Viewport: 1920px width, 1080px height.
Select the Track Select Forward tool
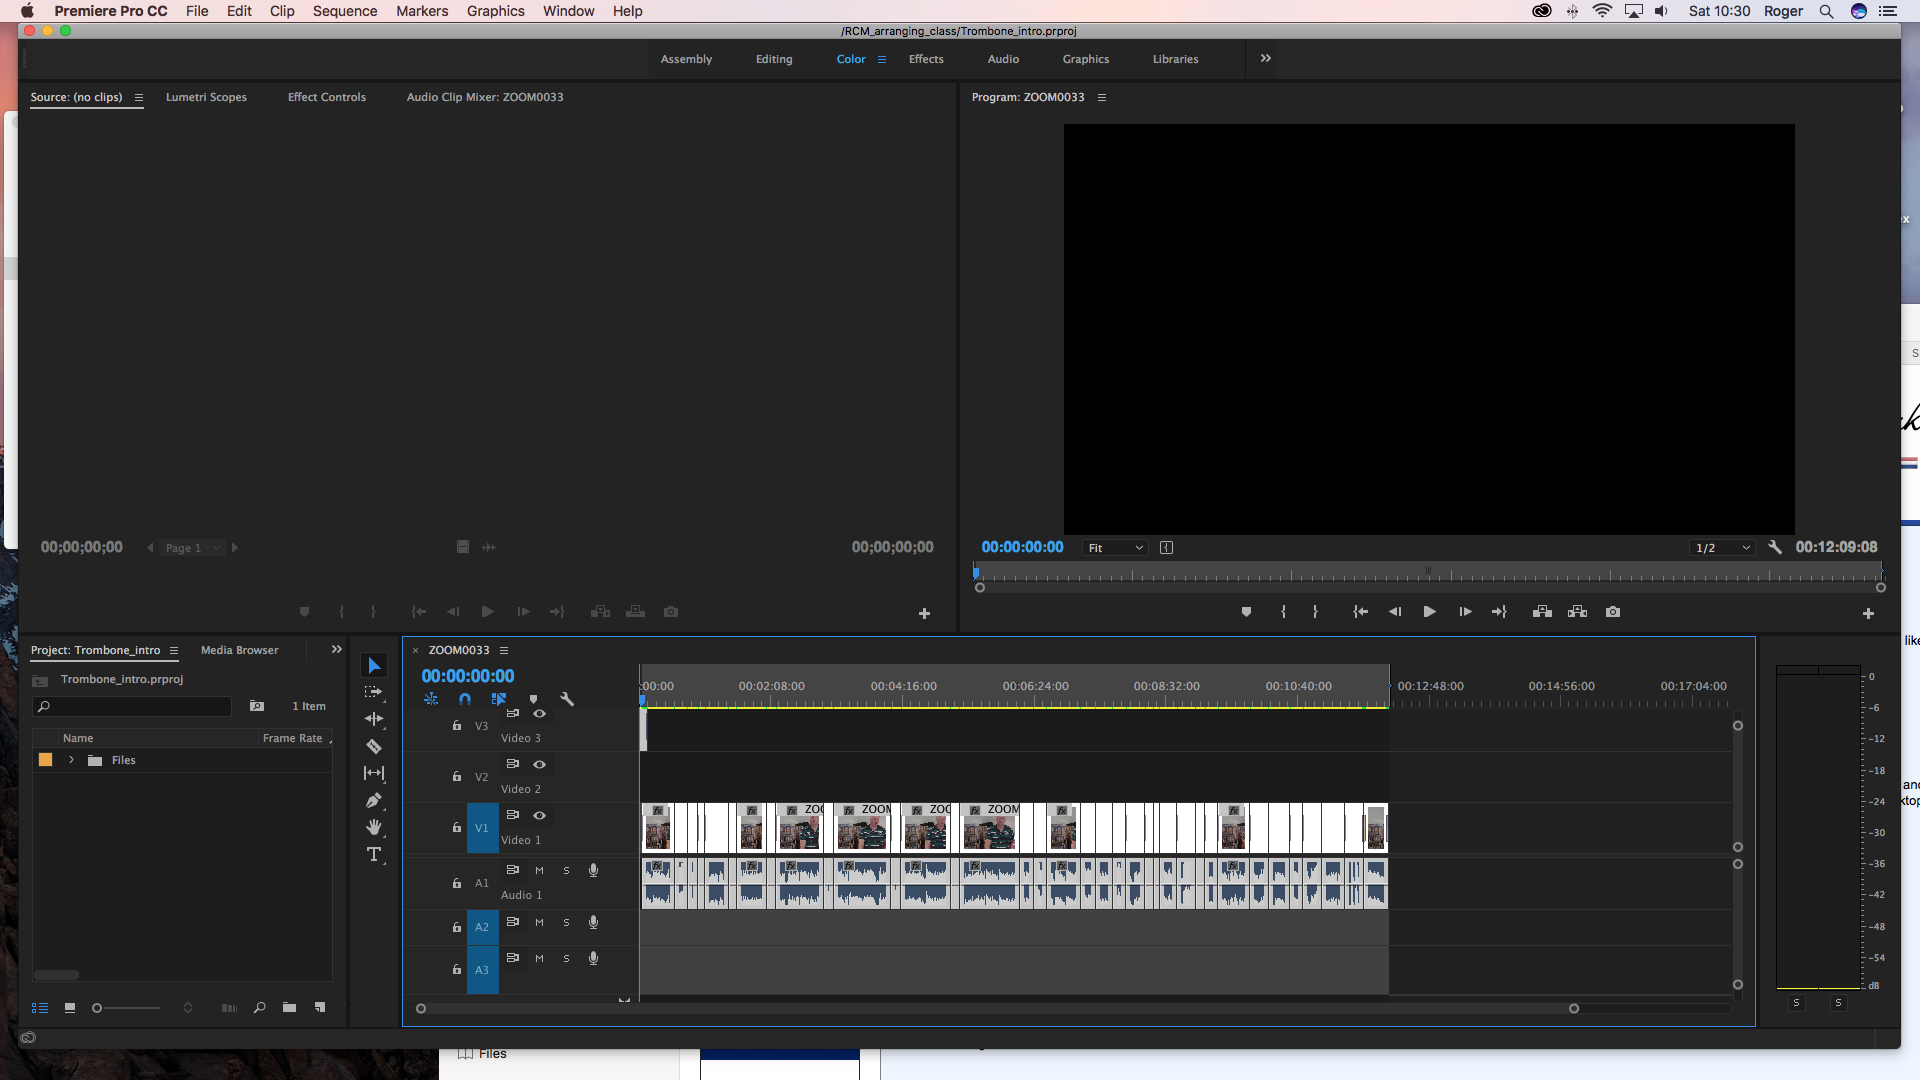374,692
